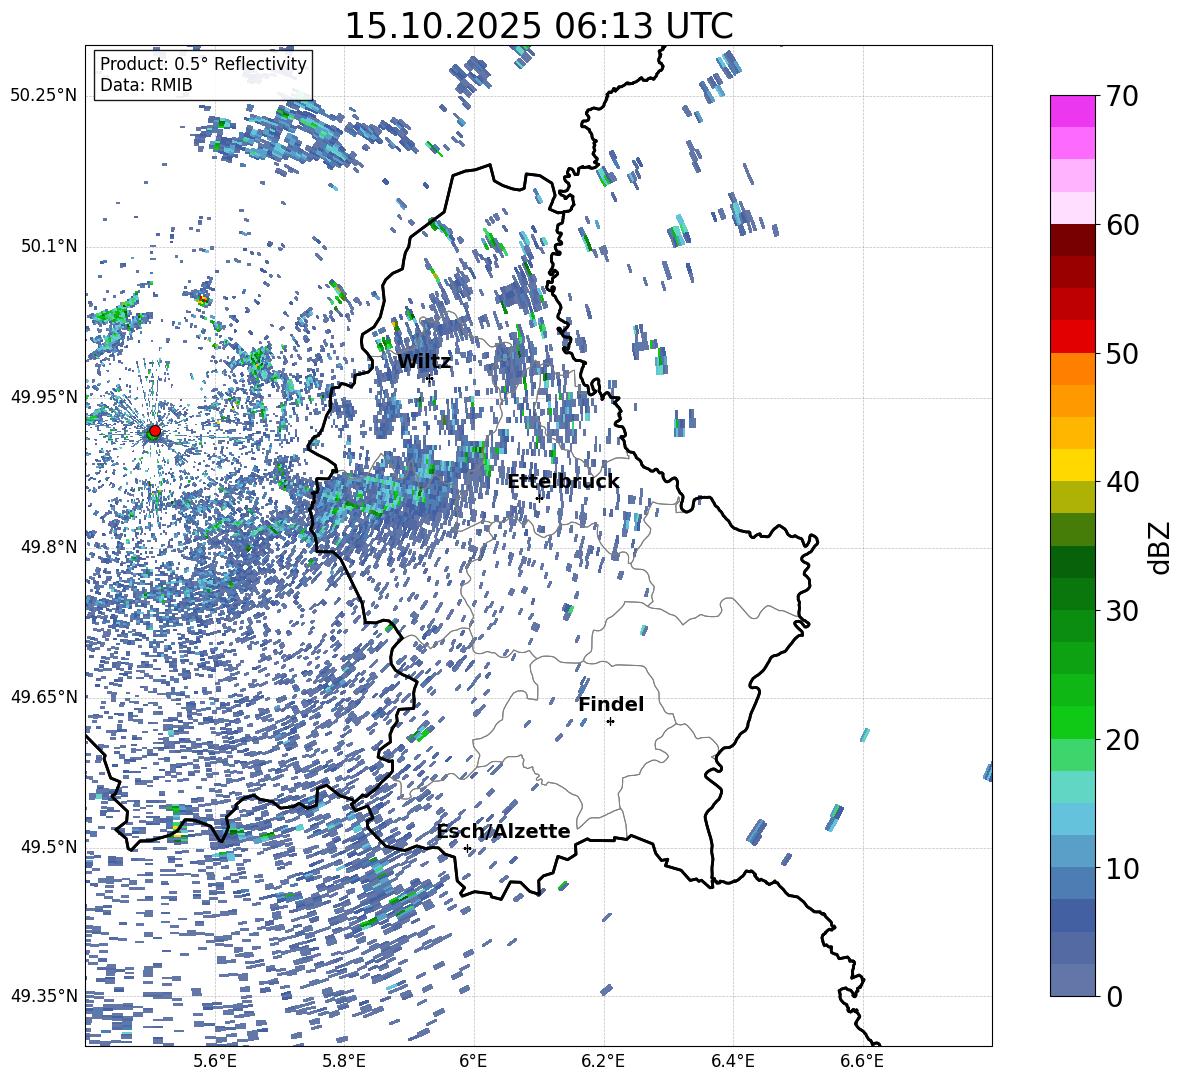Click the 6.4°E longitude label
This screenshot has height=1081, width=1184.
[732, 1061]
